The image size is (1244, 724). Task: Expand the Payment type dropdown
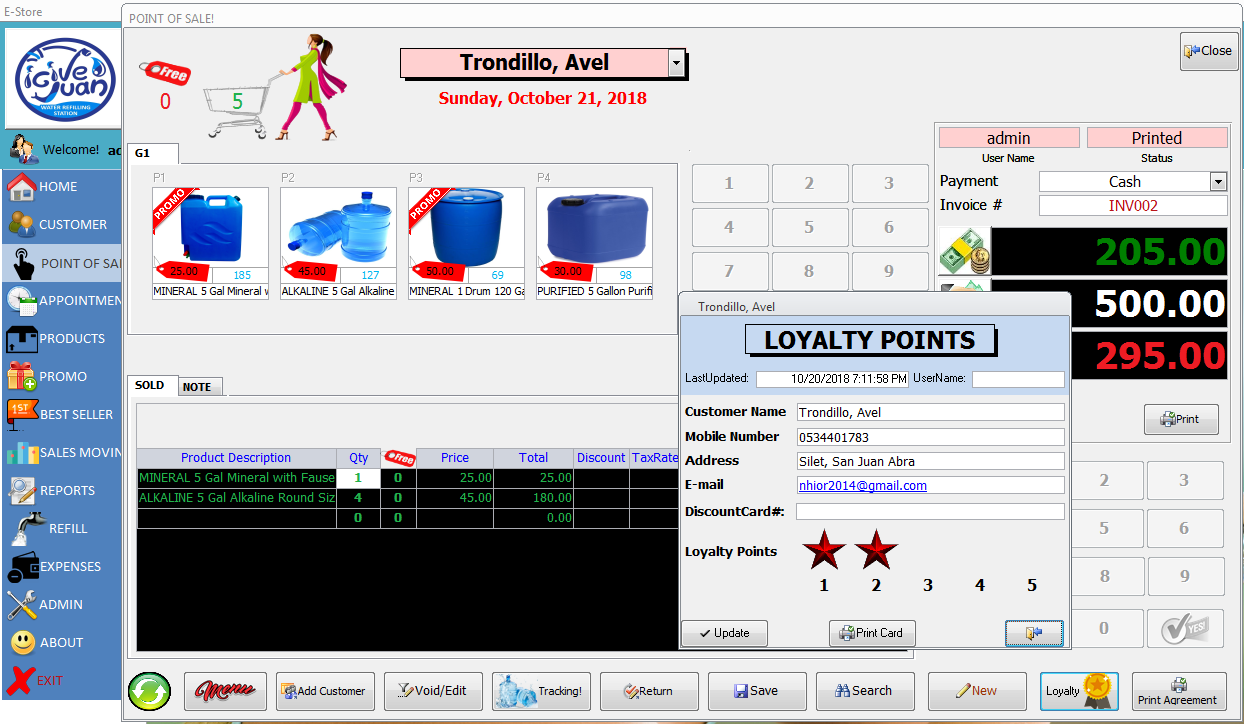1218,182
